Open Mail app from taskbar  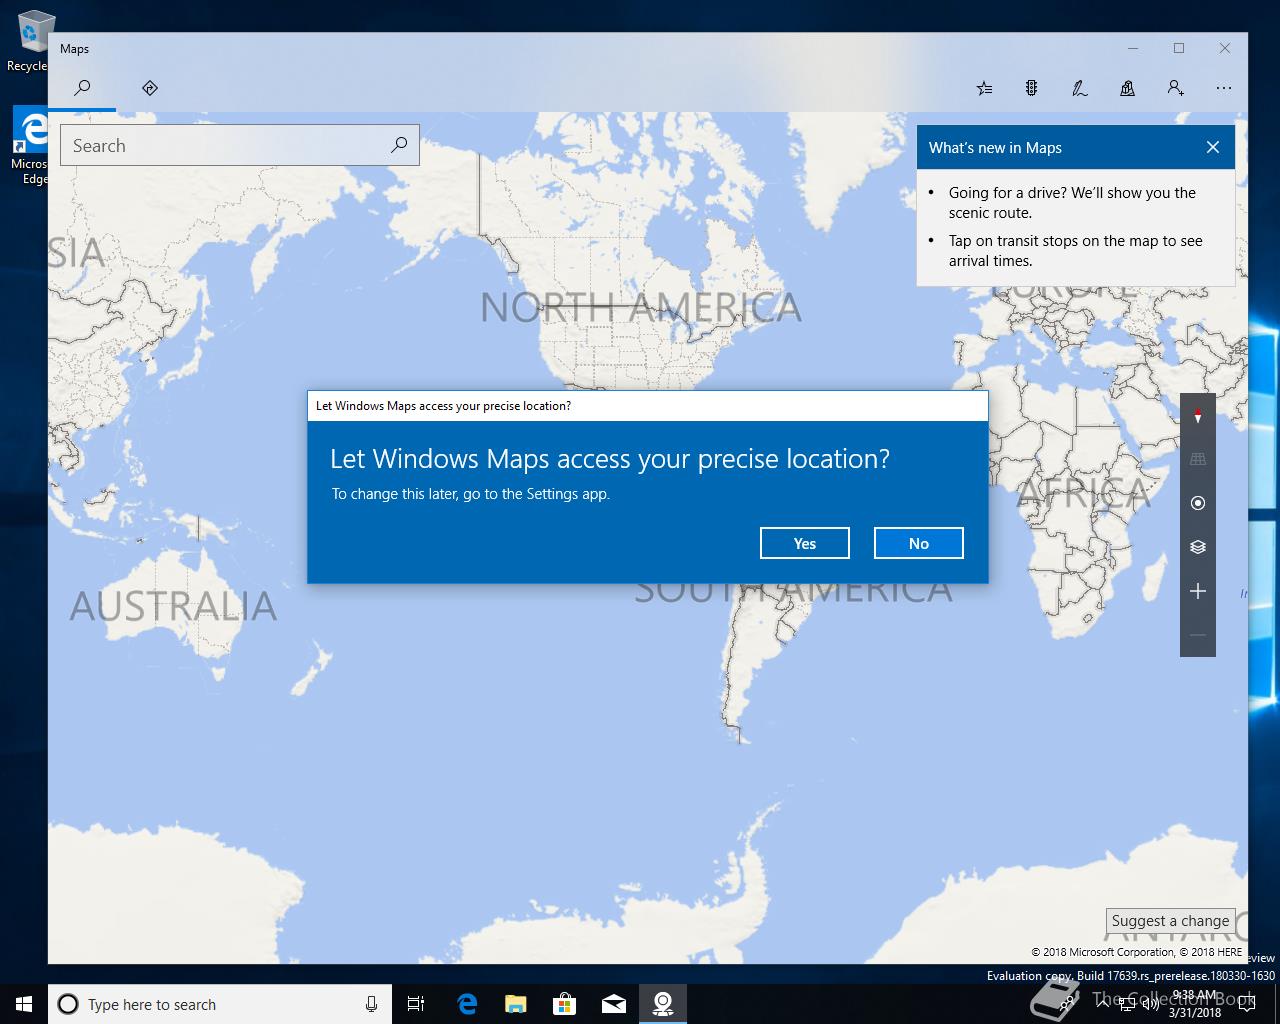[x=613, y=1004]
